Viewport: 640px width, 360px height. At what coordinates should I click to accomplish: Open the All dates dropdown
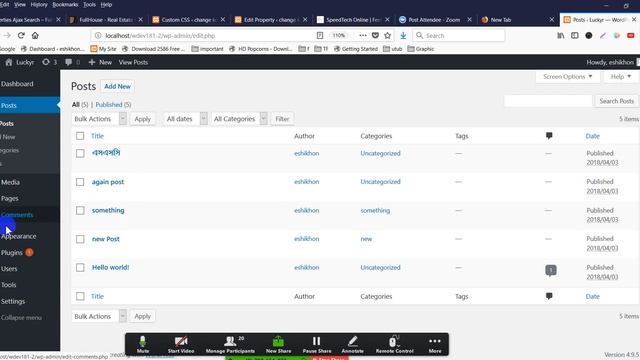coord(186,119)
